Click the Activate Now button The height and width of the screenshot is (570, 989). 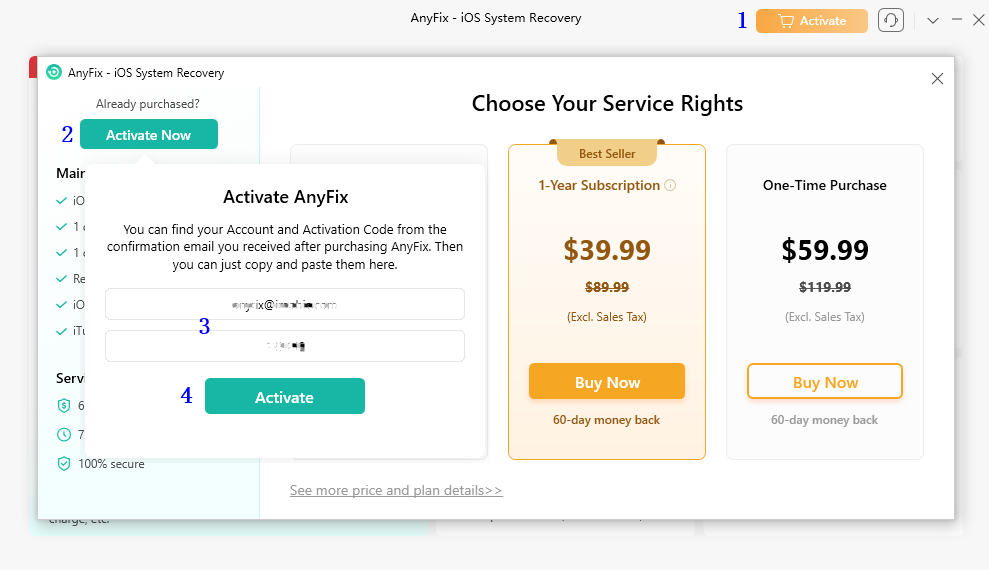coord(149,134)
